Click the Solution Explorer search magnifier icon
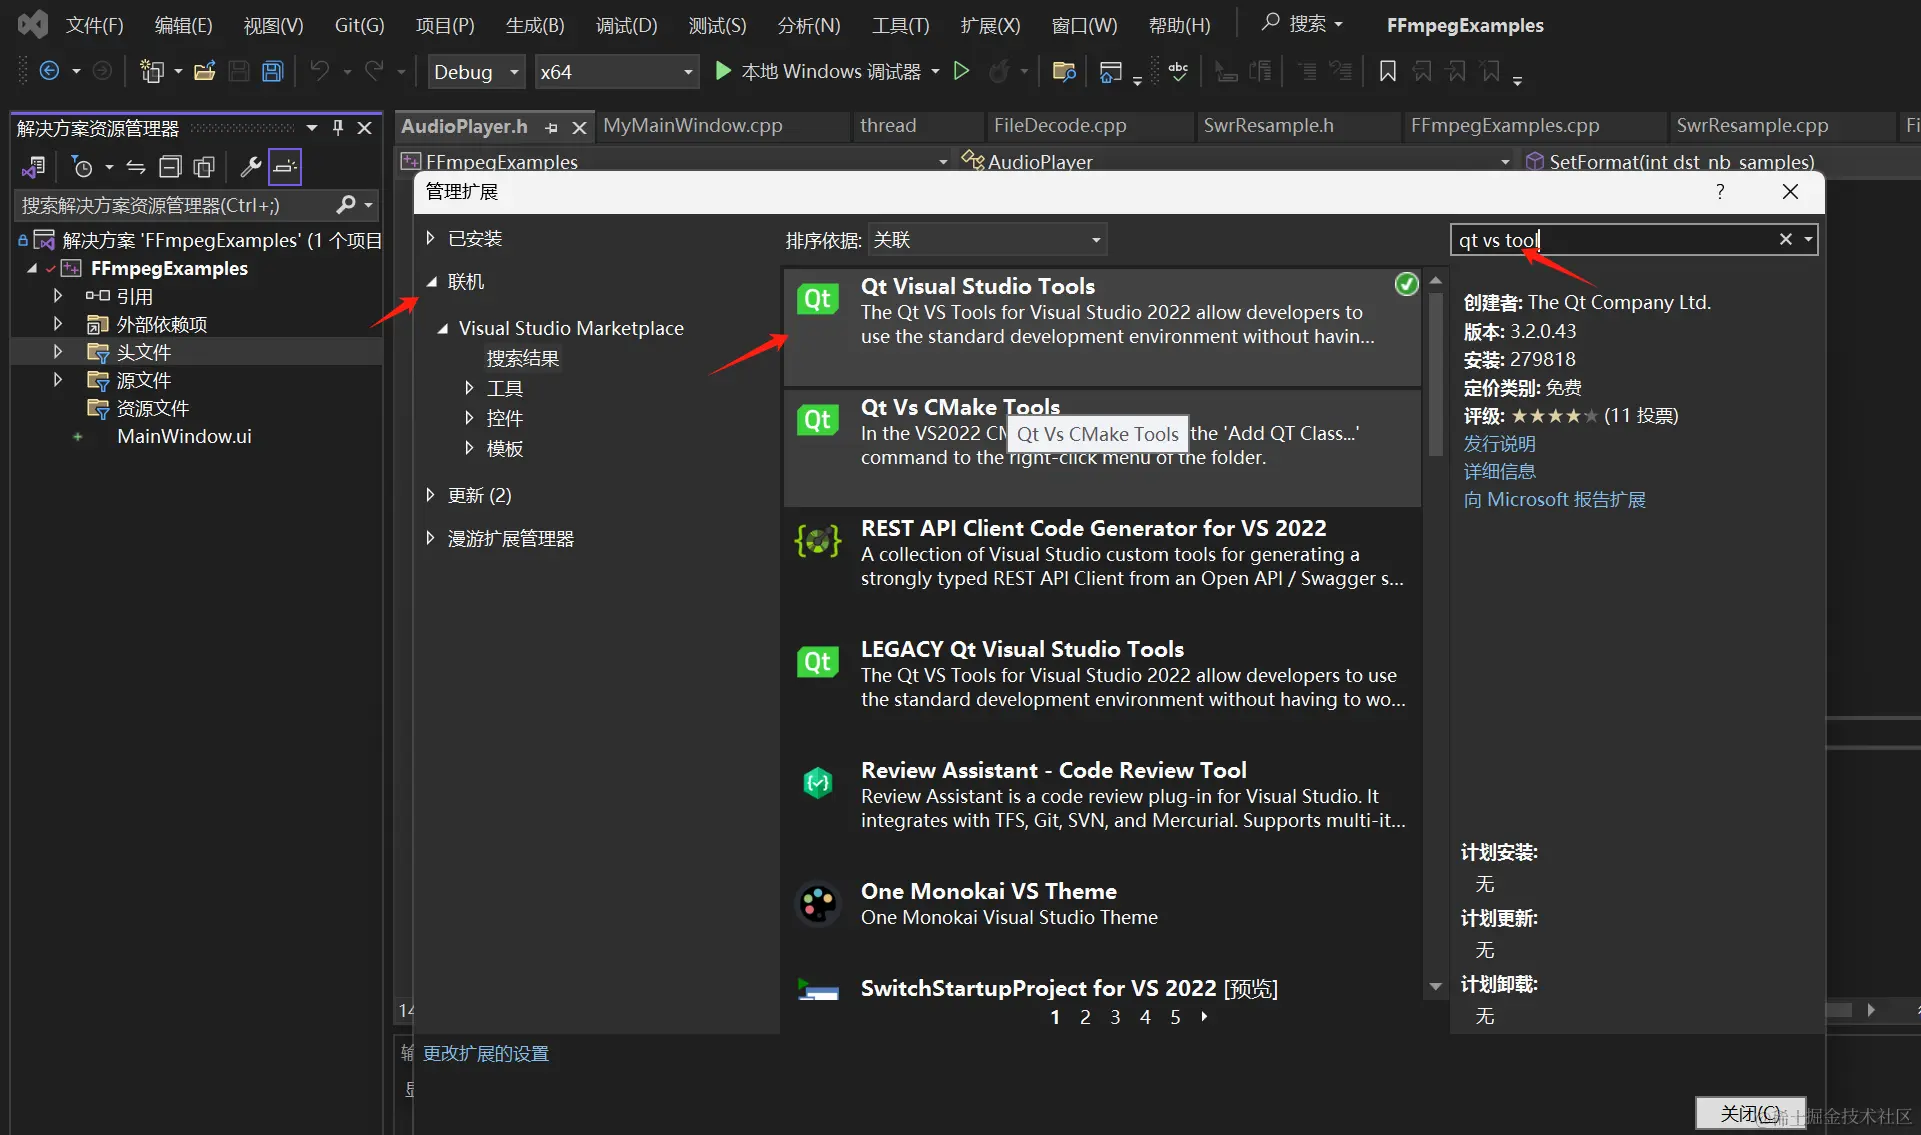Viewport: 1921px width, 1135px height. [346, 205]
